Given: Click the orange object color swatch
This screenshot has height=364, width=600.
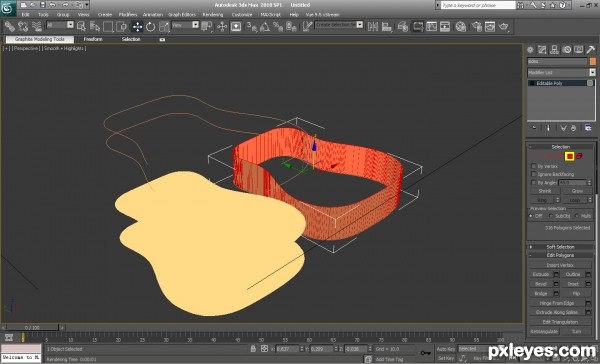Looking at the screenshot, I should click(593, 61).
